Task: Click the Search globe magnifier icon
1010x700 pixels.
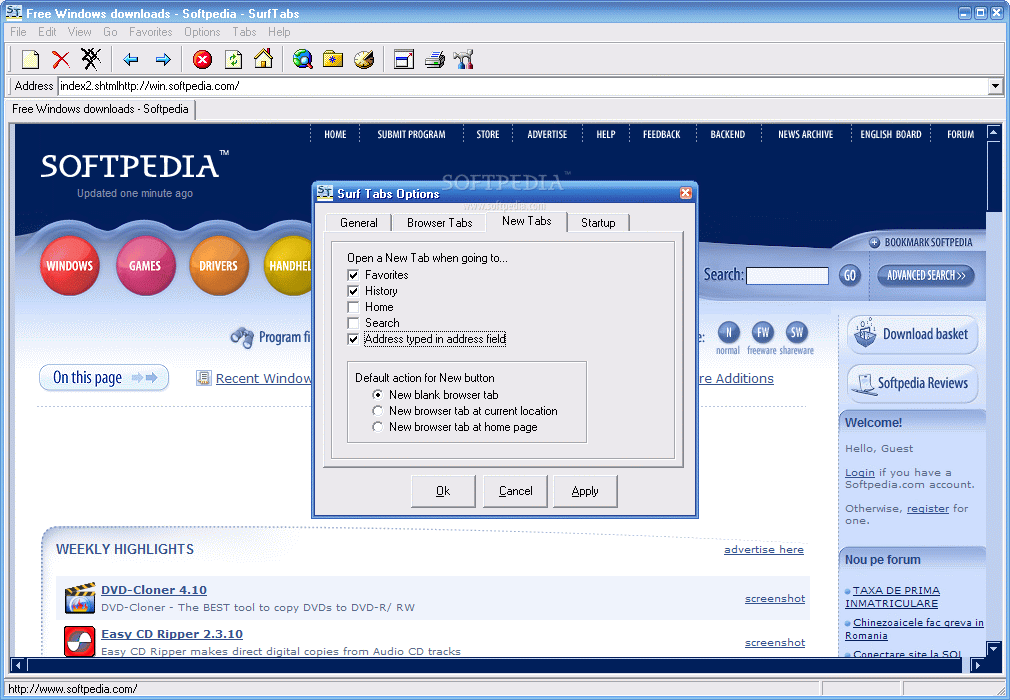Action: click(302, 59)
